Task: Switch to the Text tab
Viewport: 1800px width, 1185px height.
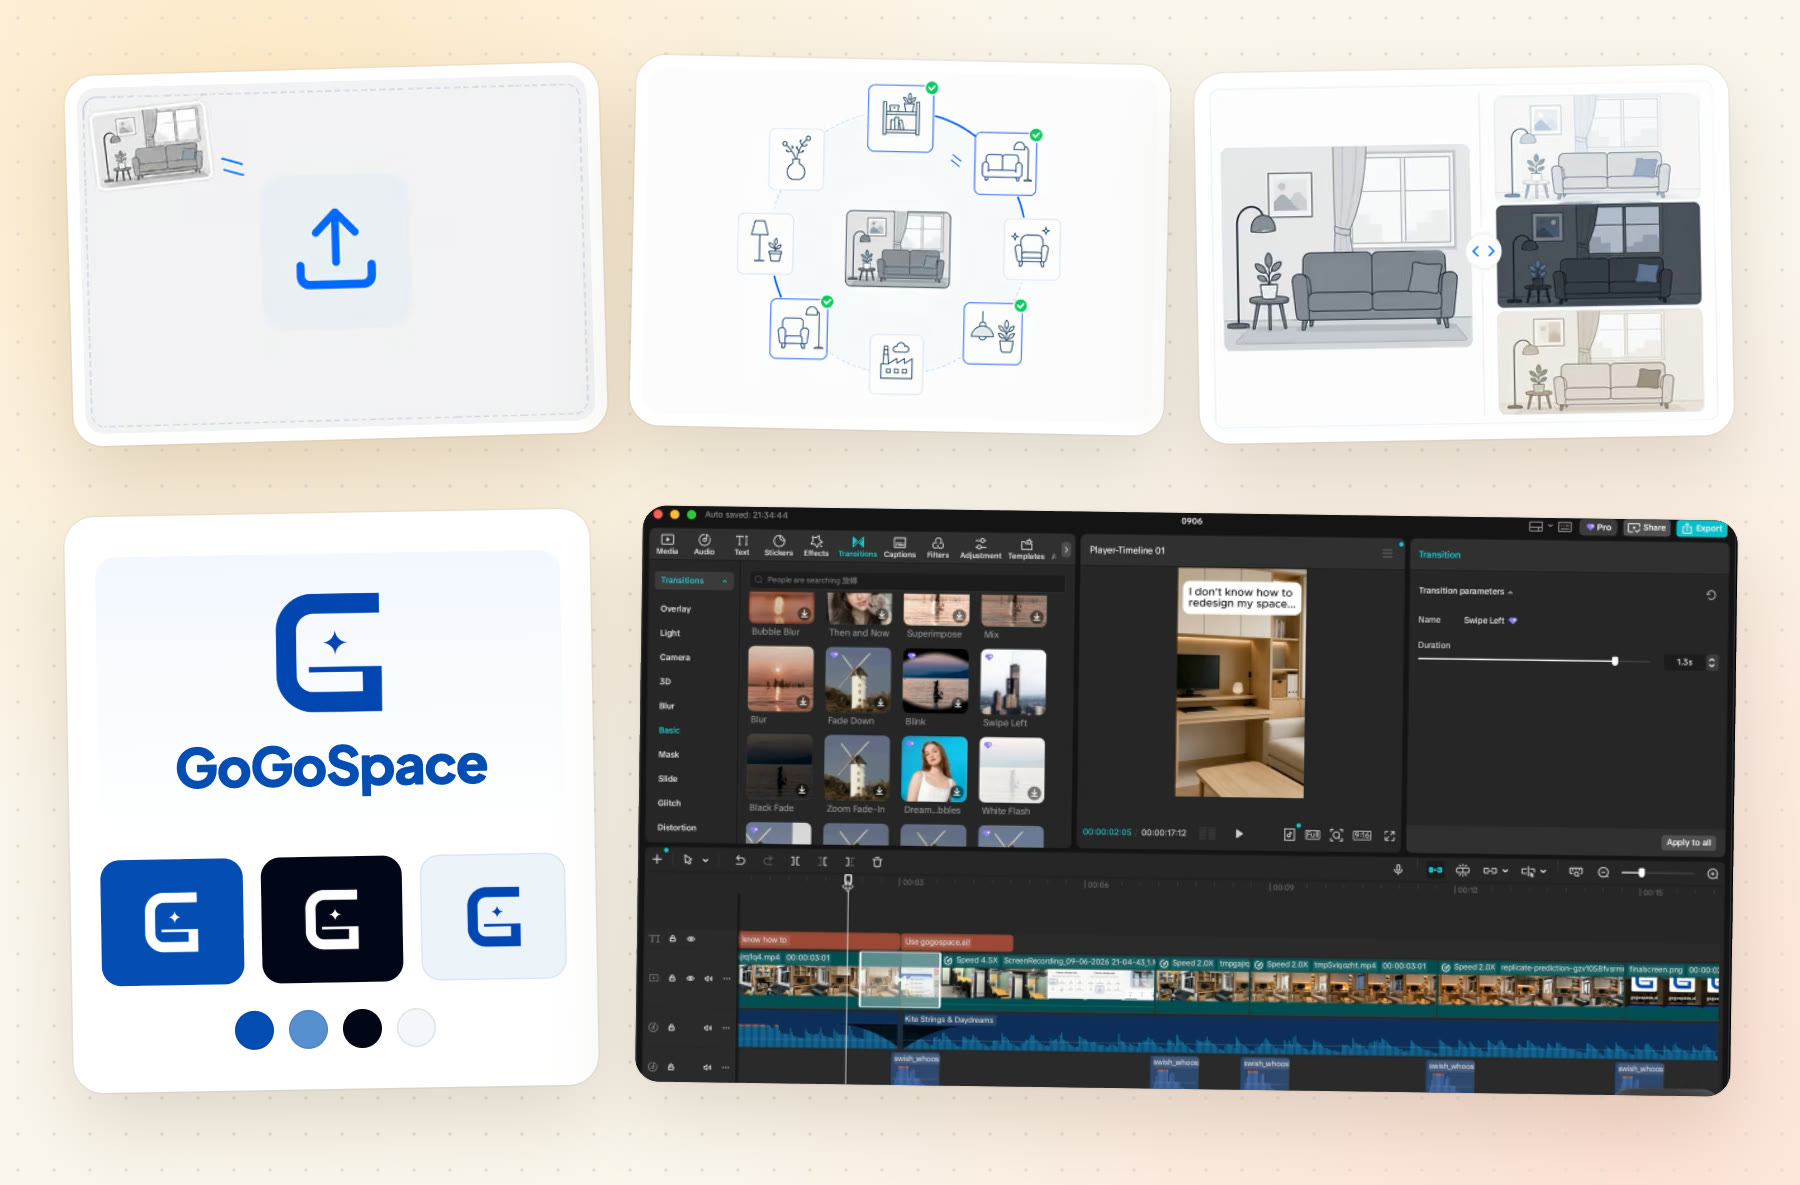Action: click(x=742, y=545)
